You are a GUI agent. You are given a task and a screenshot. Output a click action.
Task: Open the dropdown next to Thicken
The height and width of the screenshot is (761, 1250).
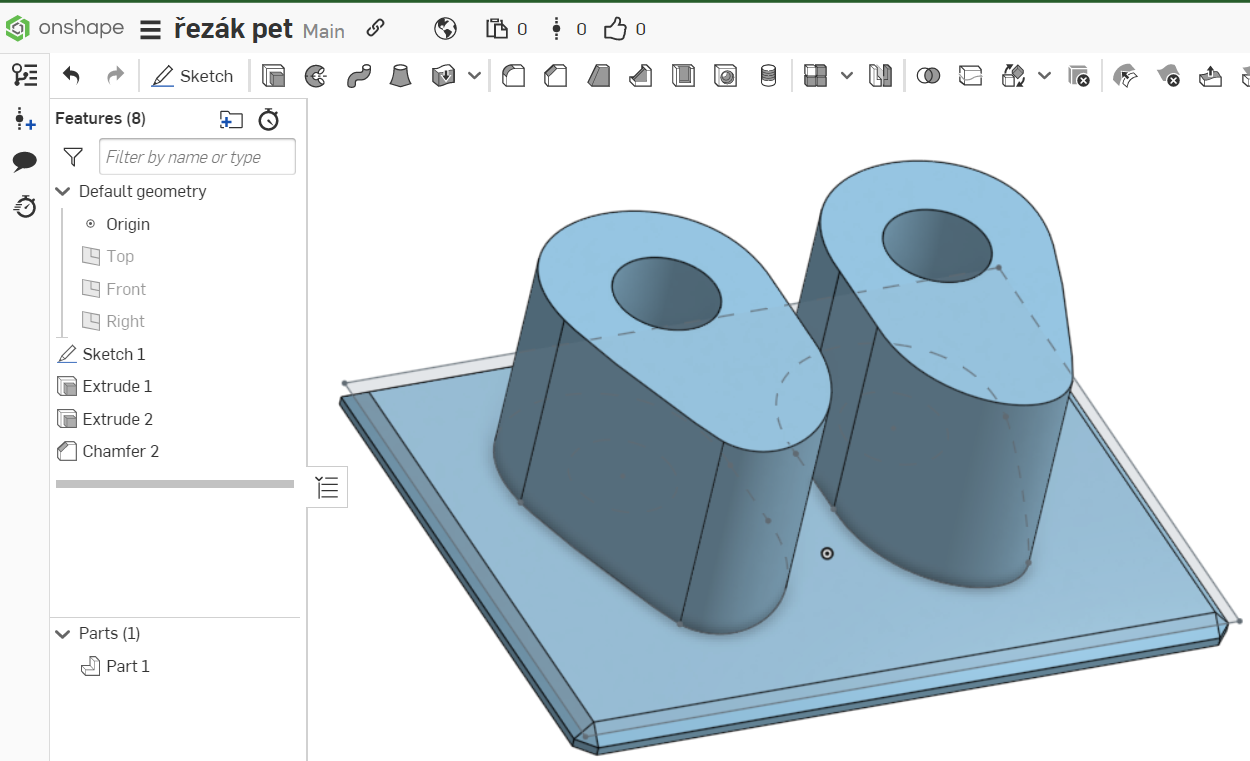click(x=474, y=76)
